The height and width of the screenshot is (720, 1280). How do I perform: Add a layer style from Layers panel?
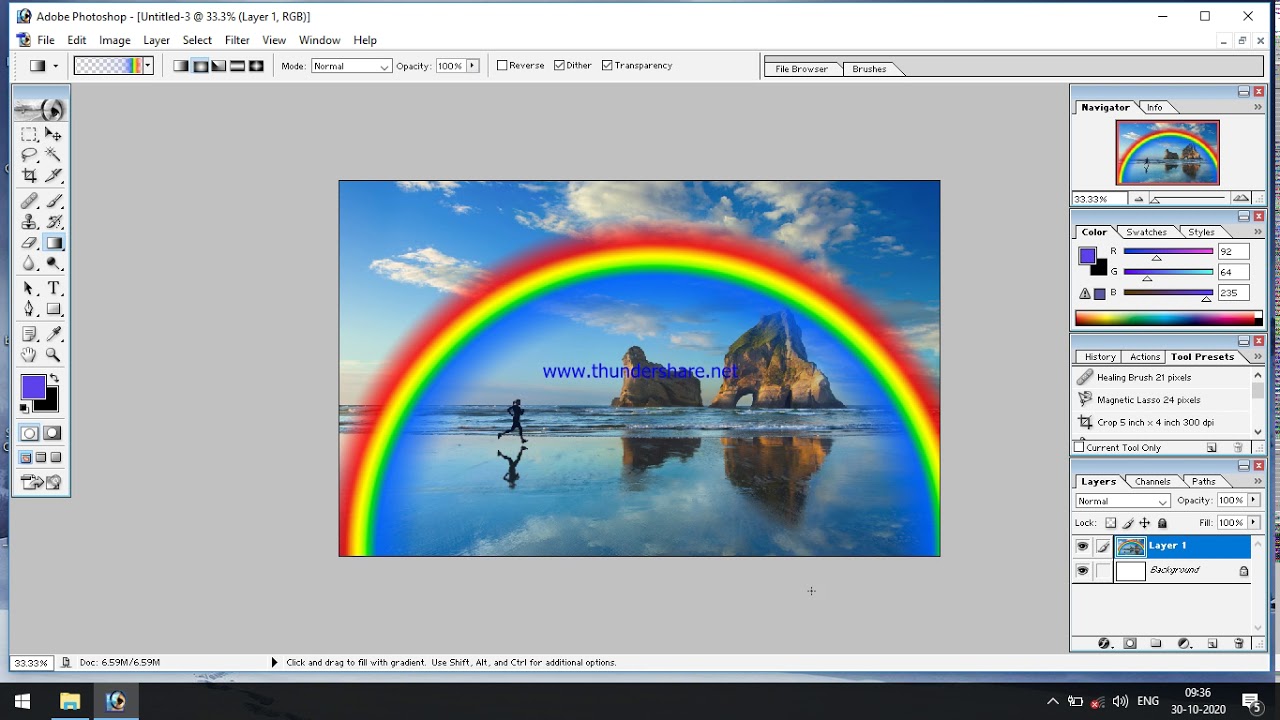click(x=1104, y=643)
